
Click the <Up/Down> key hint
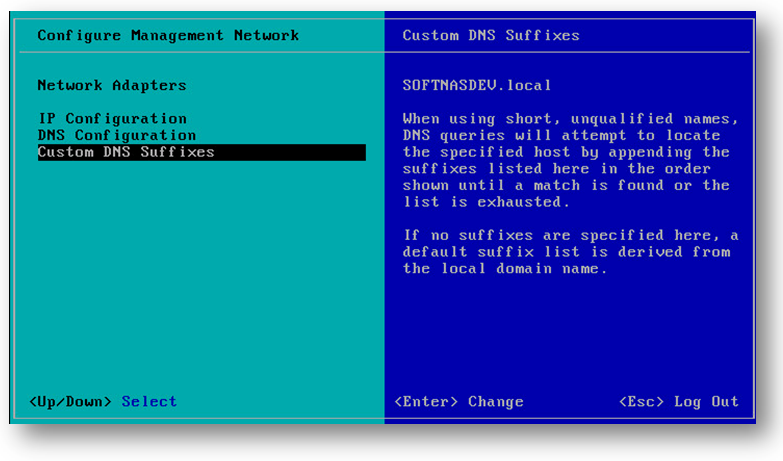70,402
